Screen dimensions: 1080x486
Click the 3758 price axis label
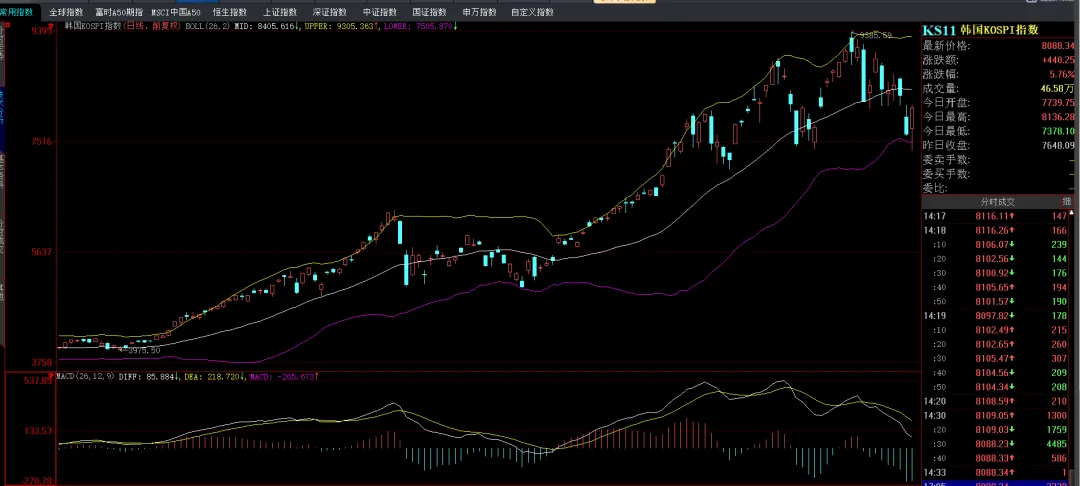coord(41,363)
